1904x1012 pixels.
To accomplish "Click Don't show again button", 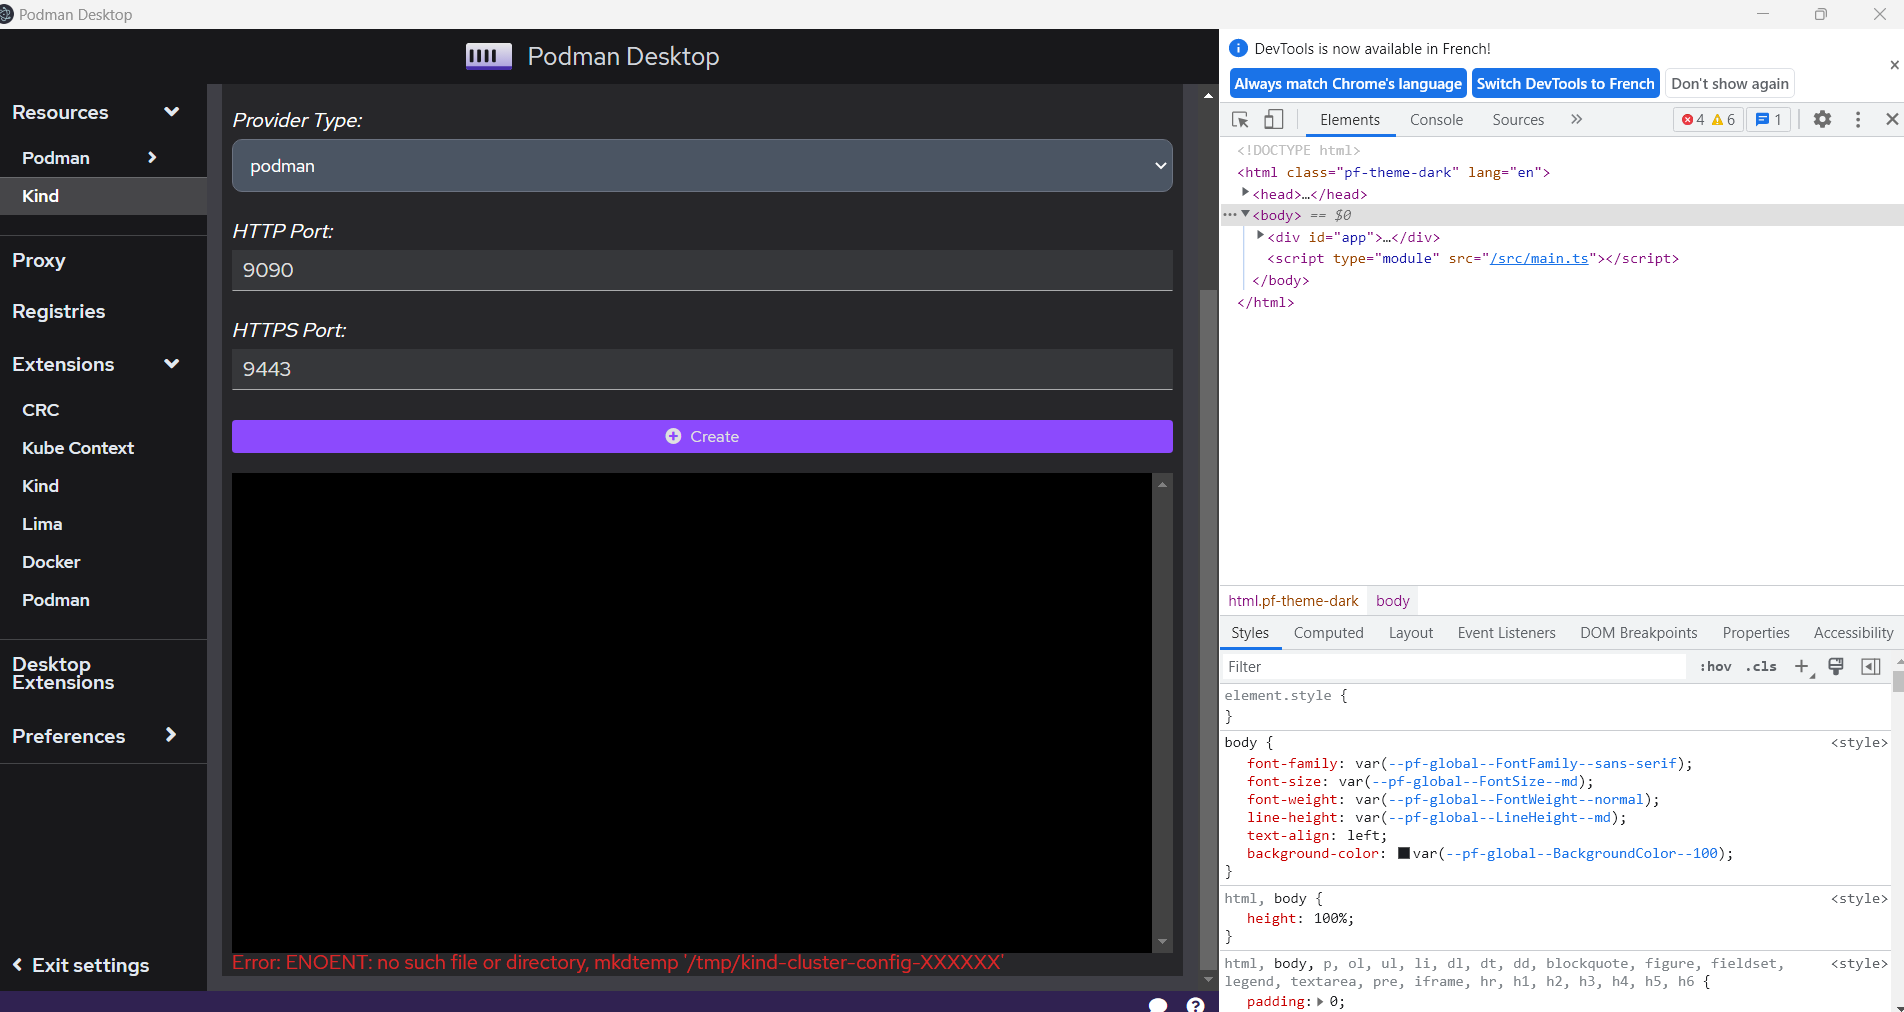I will click(x=1730, y=84).
